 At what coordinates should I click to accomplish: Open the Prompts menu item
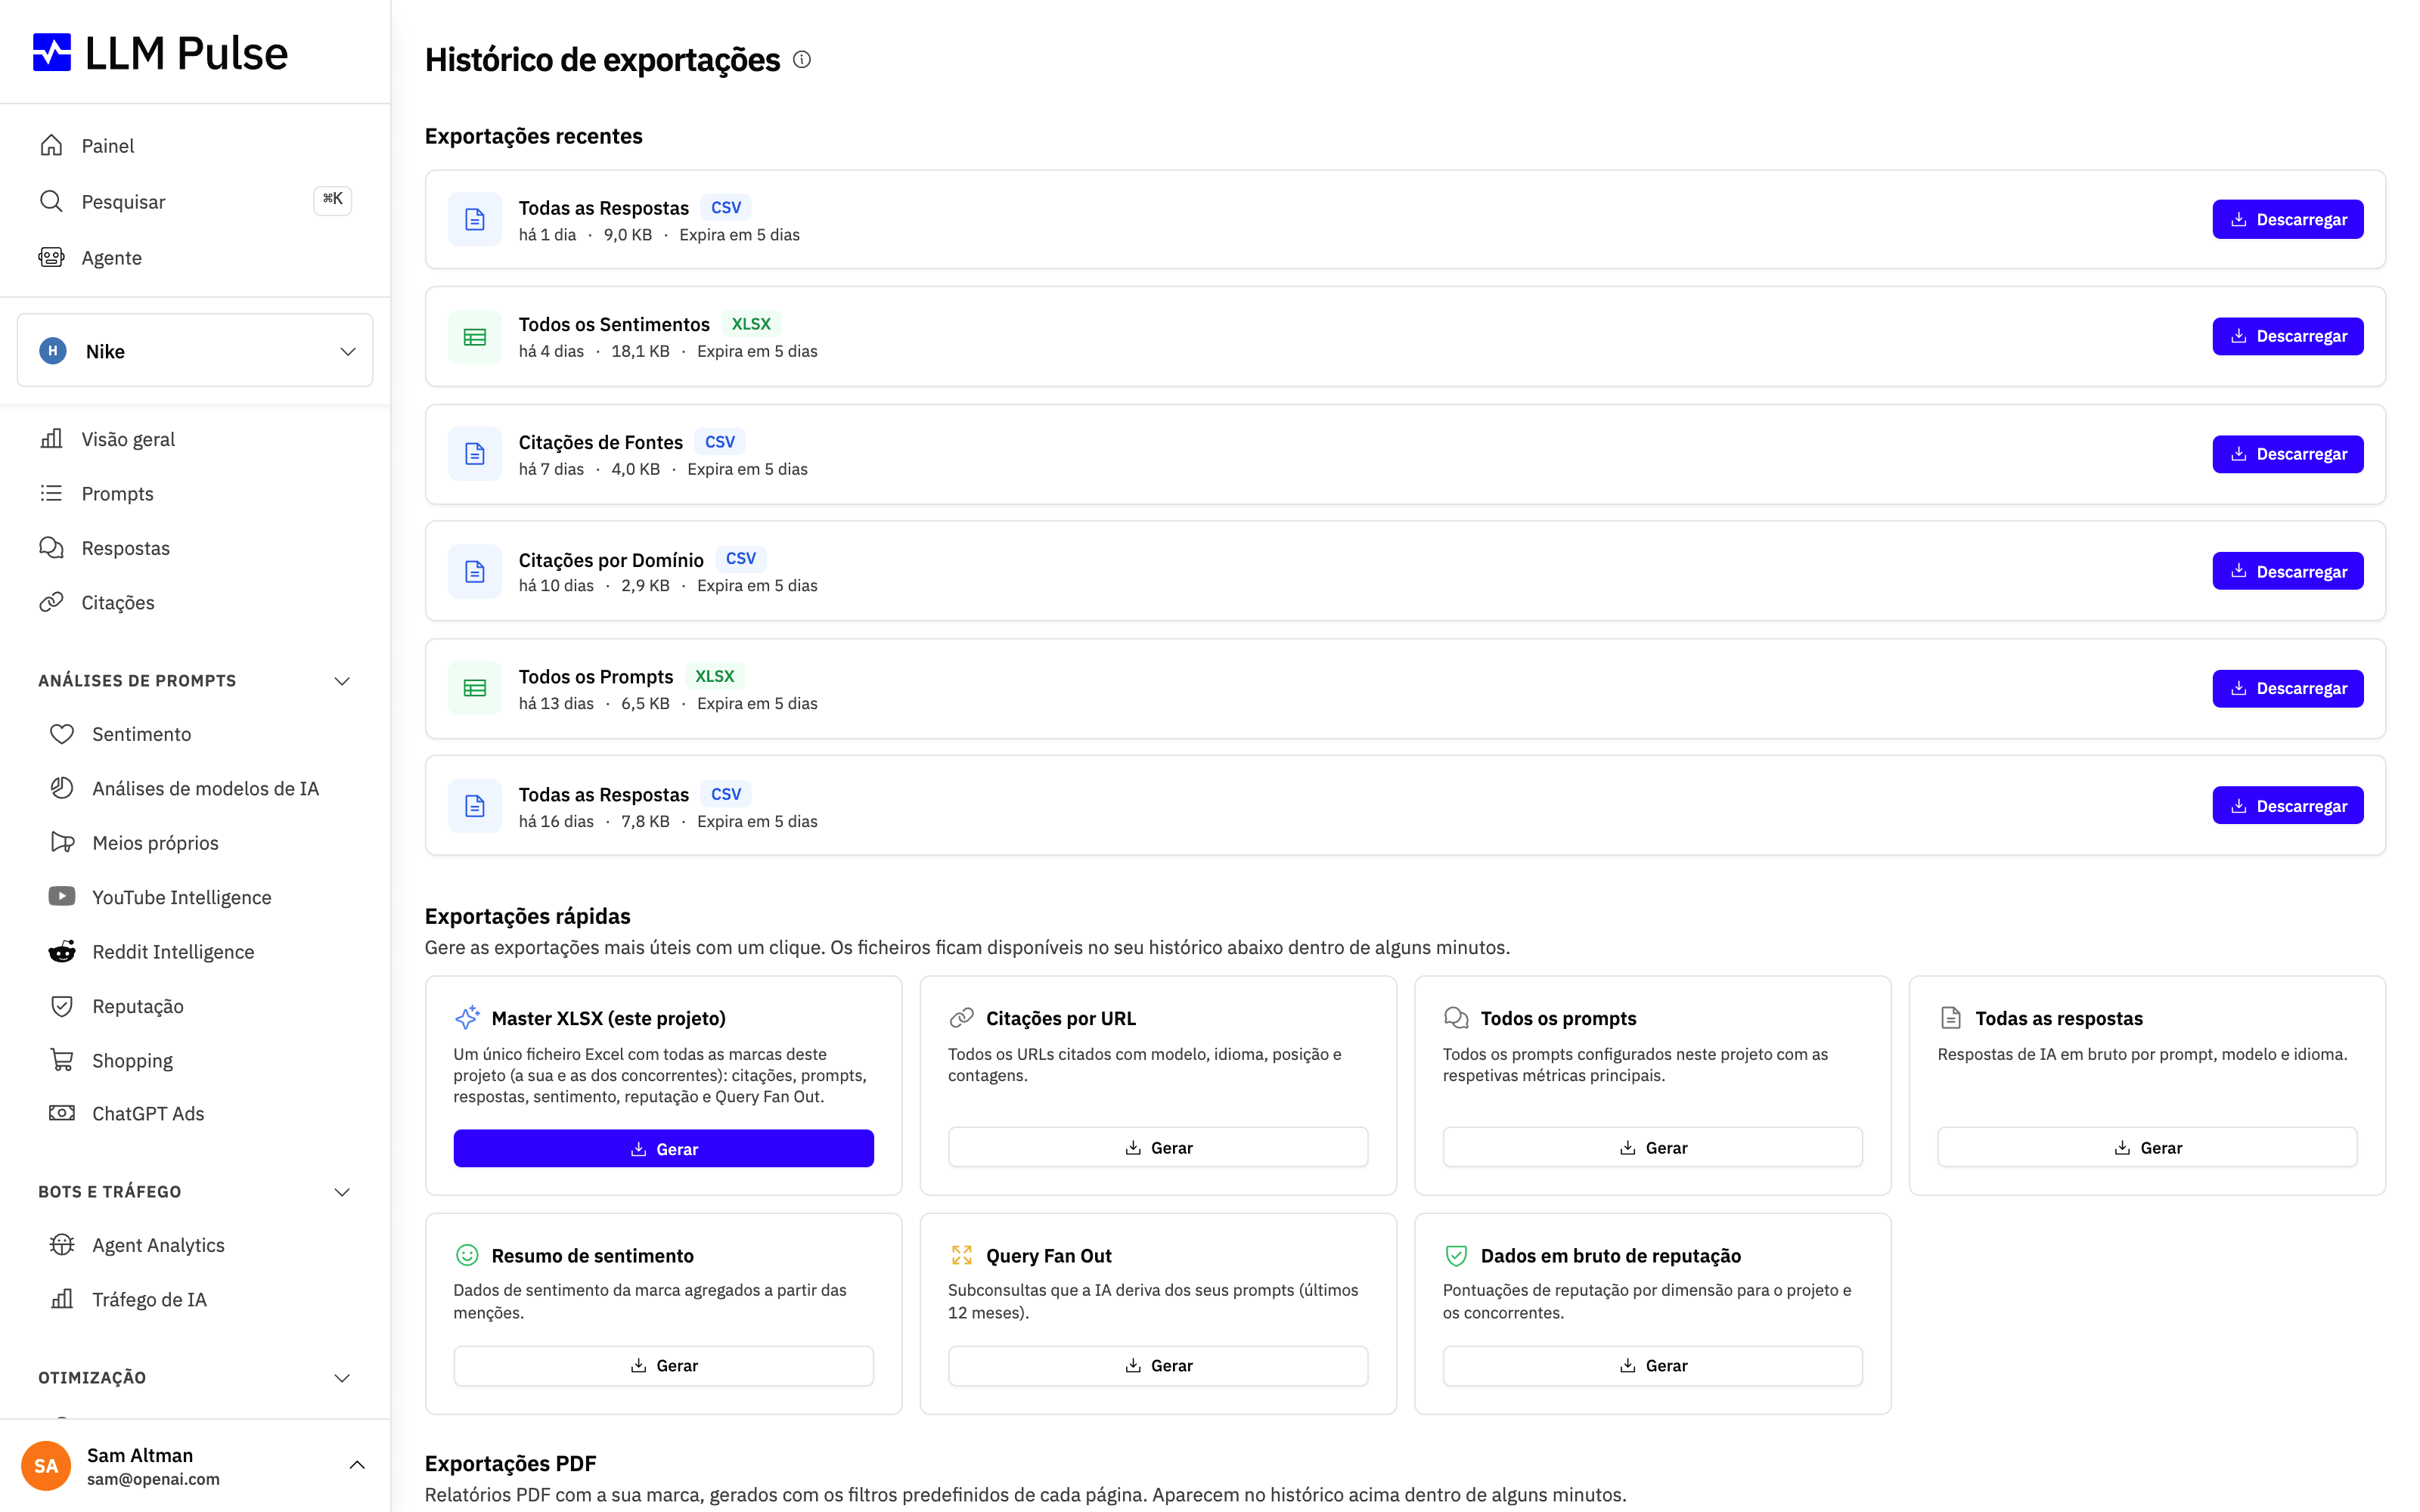tap(195, 494)
